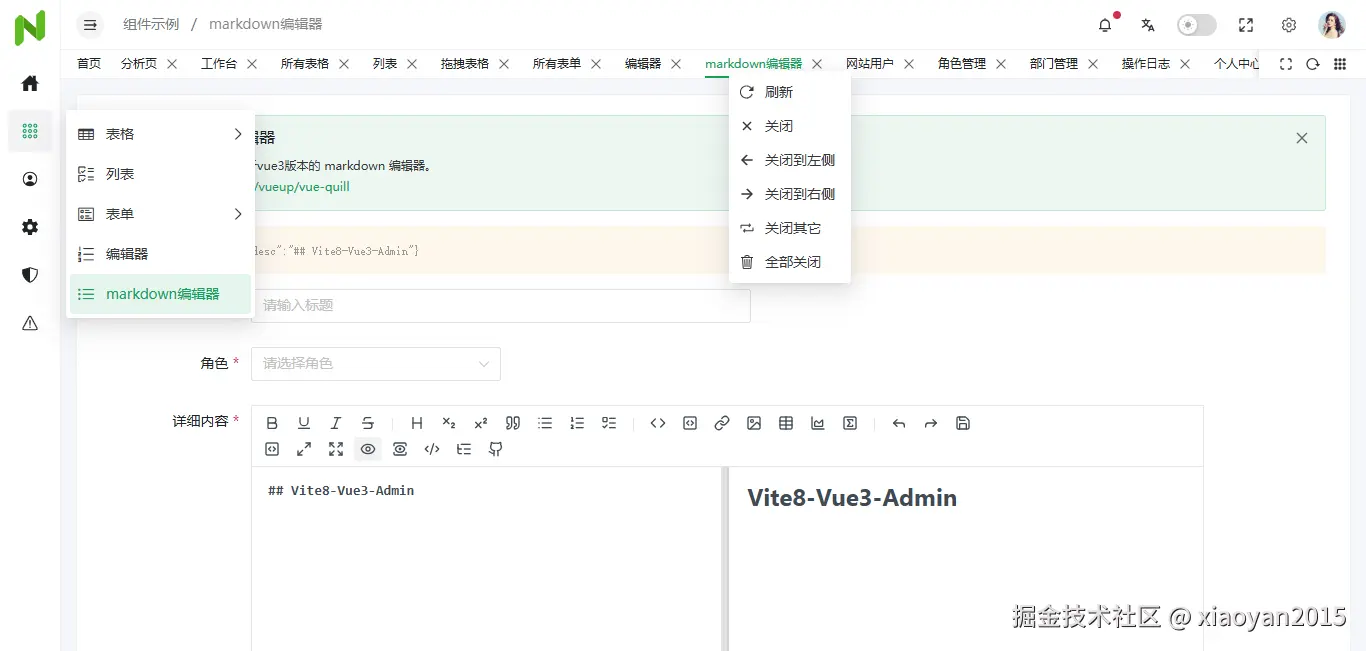The width and height of the screenshot is (1366, 651).
Task: Dismiss the green info alert
Action: [1302, 138]
